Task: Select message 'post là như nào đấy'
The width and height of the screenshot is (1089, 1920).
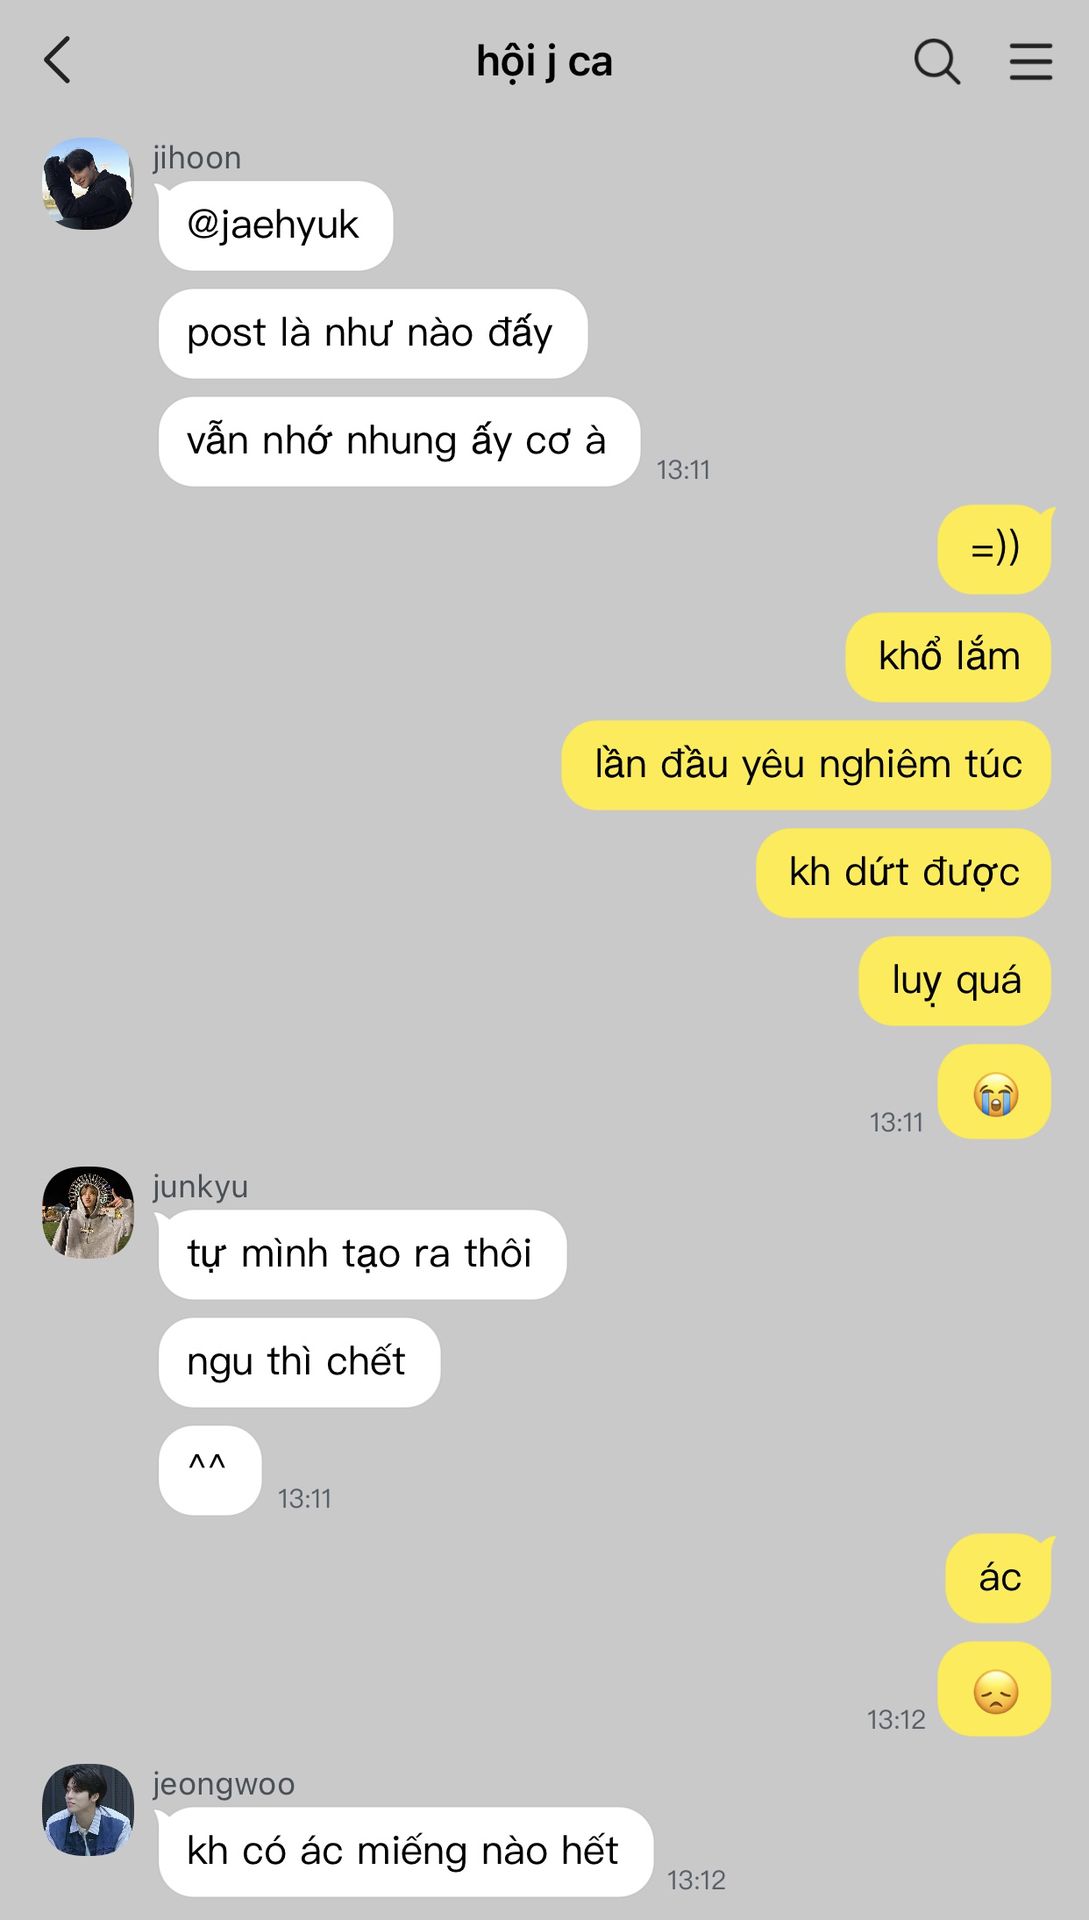Action: click(x=372, y=333)
